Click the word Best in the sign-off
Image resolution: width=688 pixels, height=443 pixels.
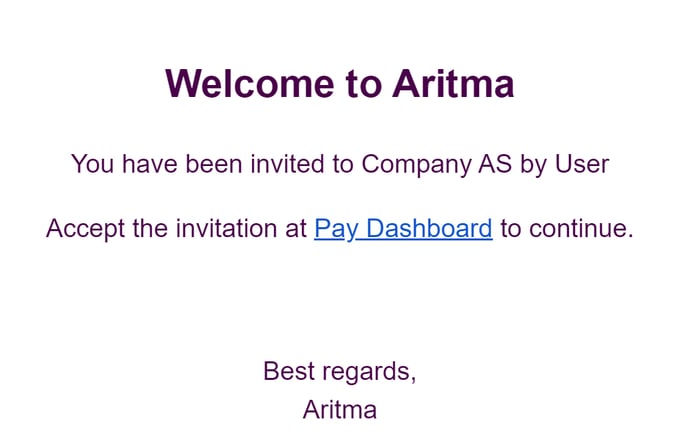pos(289,371)
